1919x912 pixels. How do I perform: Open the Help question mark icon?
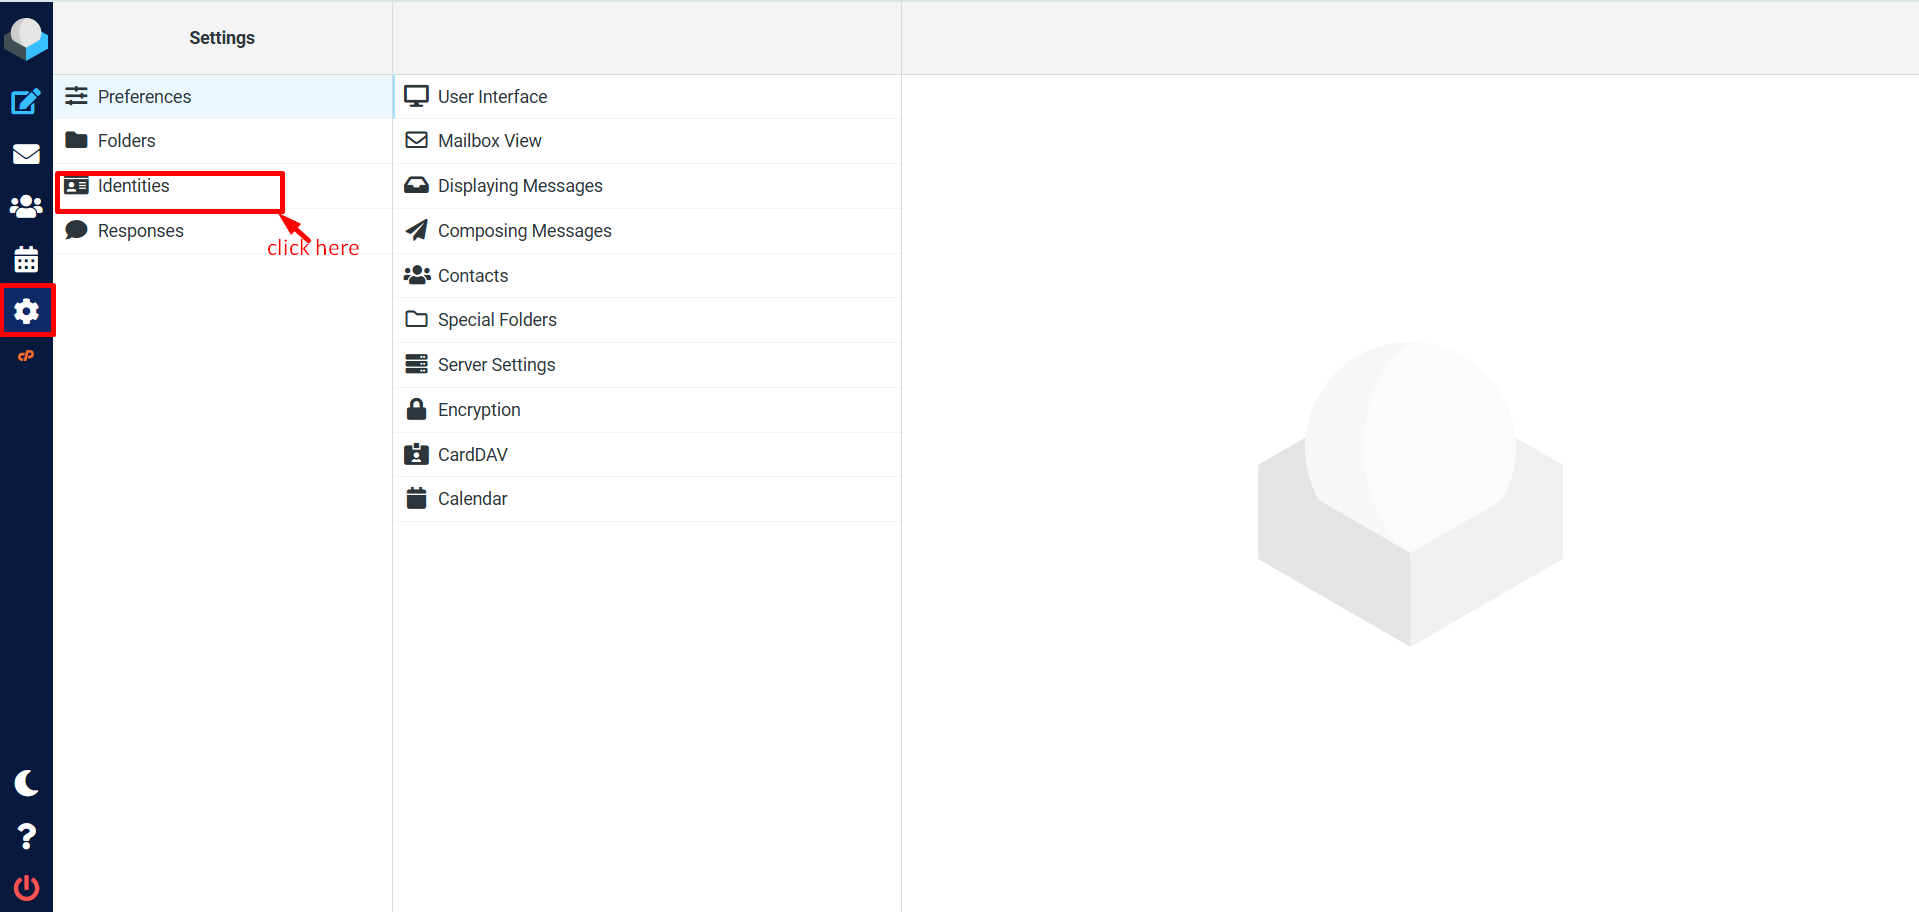pos(26,836)
